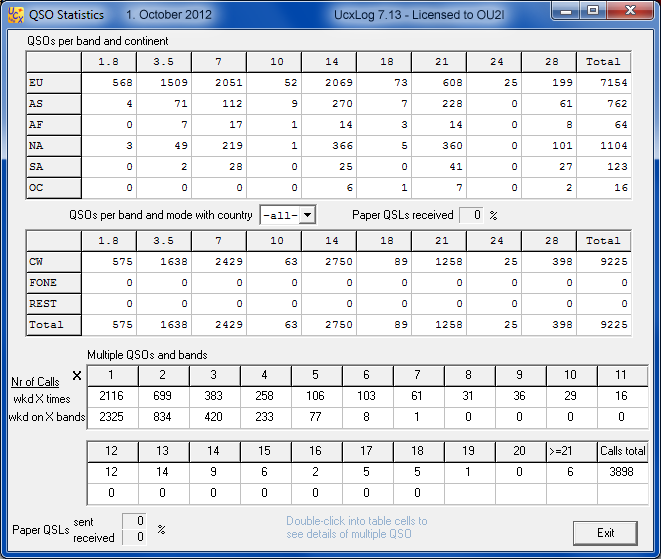
Task: Click the Paper QSLs sent field at bottom
Action: point(134,521)
